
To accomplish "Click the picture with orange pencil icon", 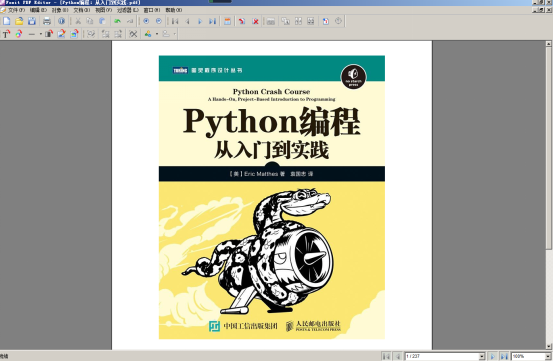I will click(x=61, y=34).
